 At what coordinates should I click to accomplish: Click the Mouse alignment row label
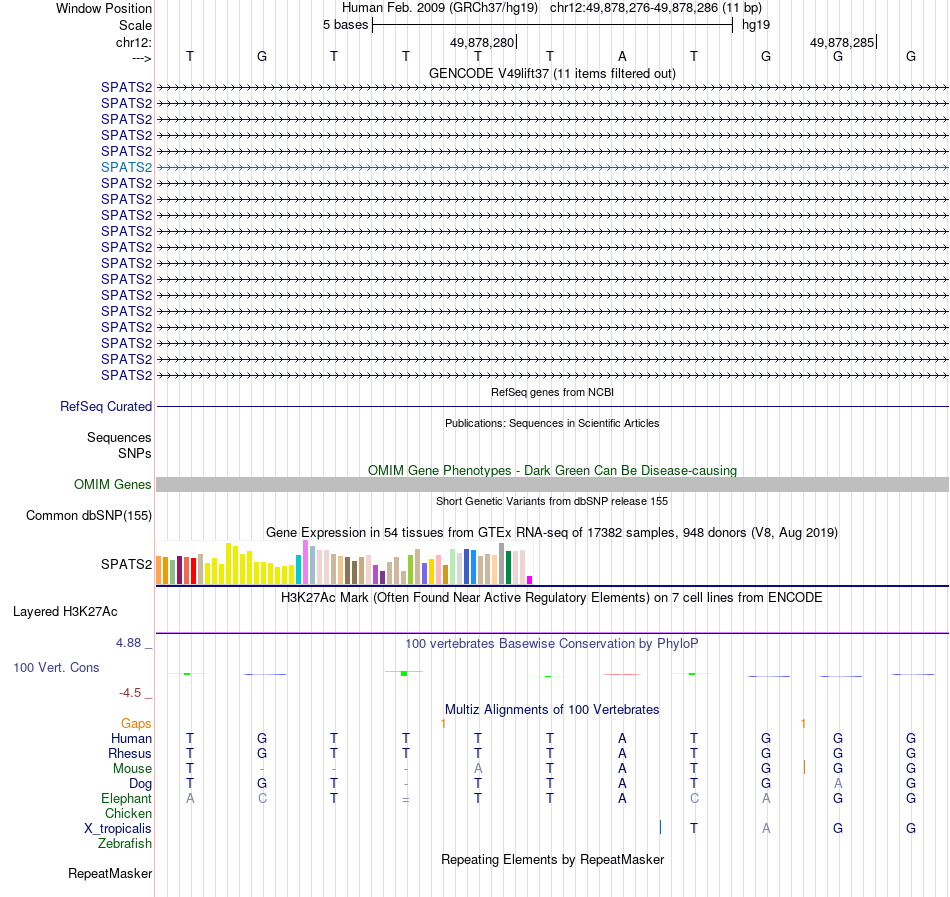[x=132, y=769]
